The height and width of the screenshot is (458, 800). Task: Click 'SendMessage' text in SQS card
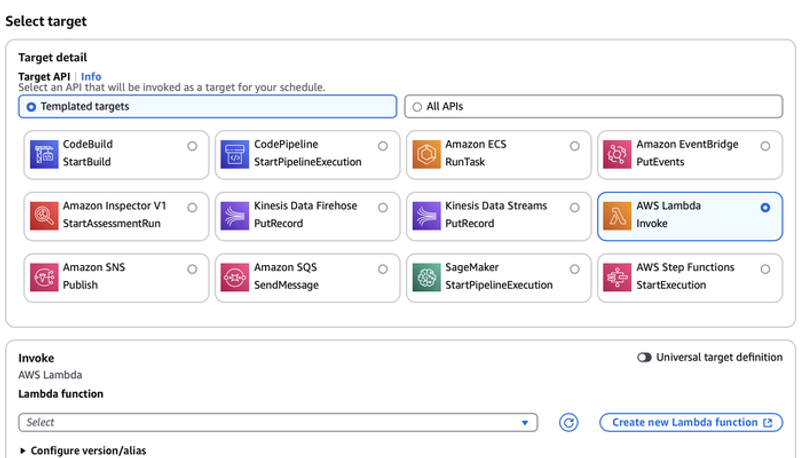coord(286,285)
